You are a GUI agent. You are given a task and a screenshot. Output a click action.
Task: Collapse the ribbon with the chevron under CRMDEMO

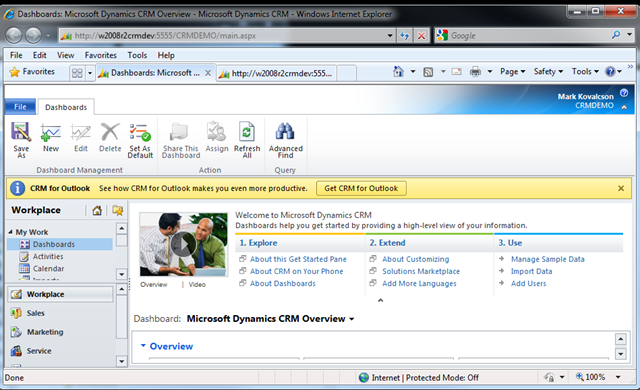pos(624,107)
